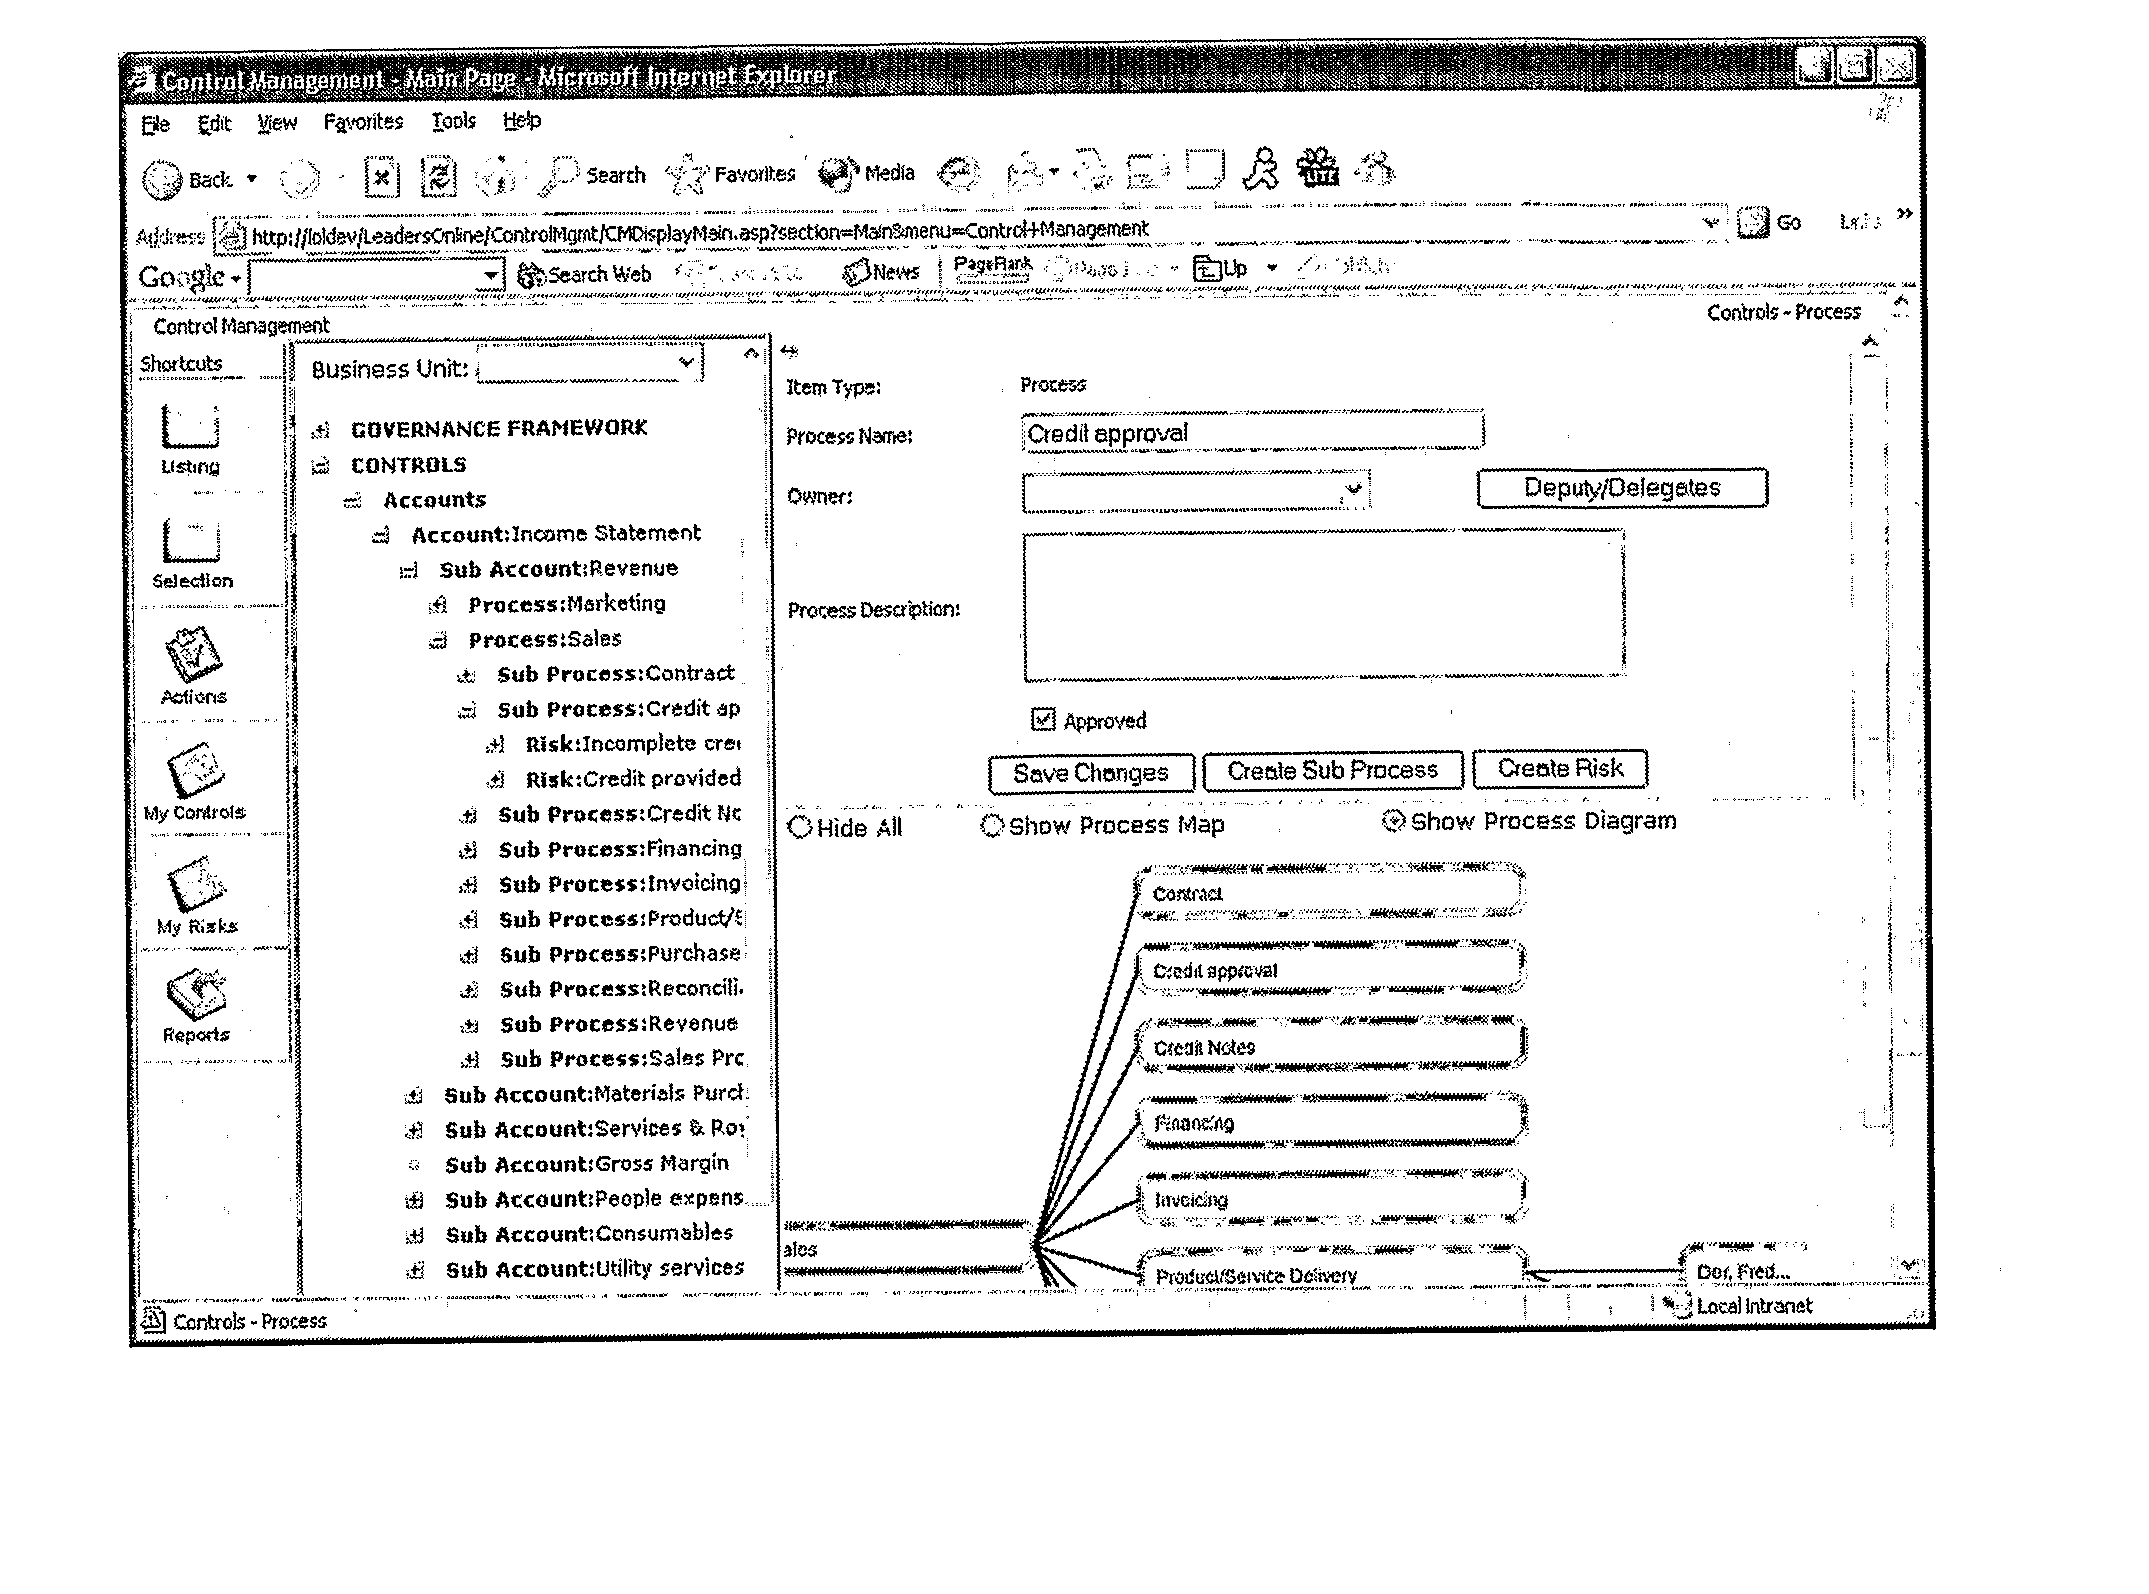
Task: Open the Selection shortcut icon
Action: [x=190, y=542]
